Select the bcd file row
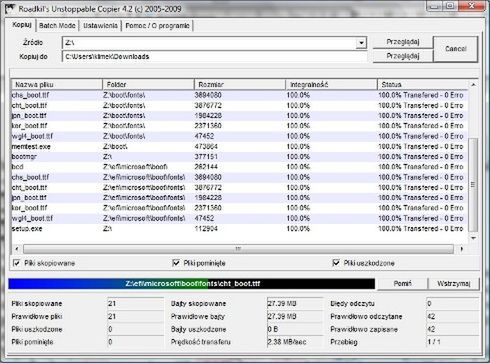The image size is (490, 363). click(240, 167)
